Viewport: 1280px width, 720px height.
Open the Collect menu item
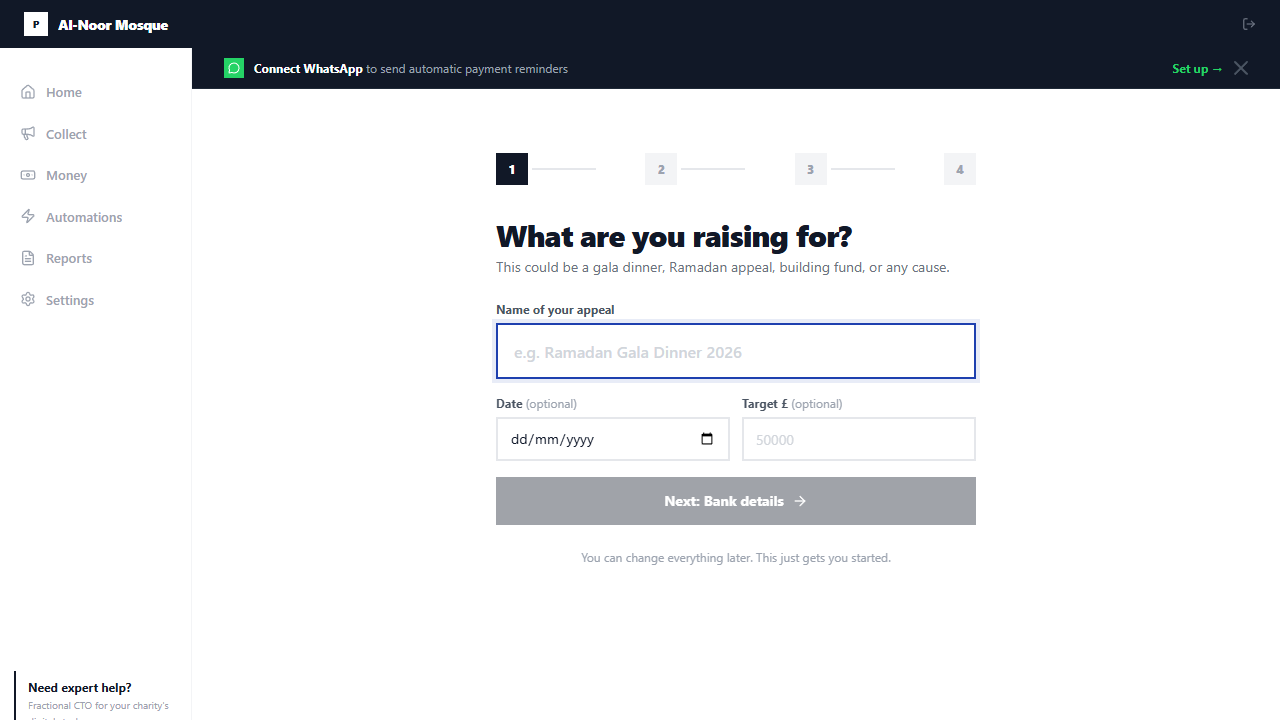(66, 134)
